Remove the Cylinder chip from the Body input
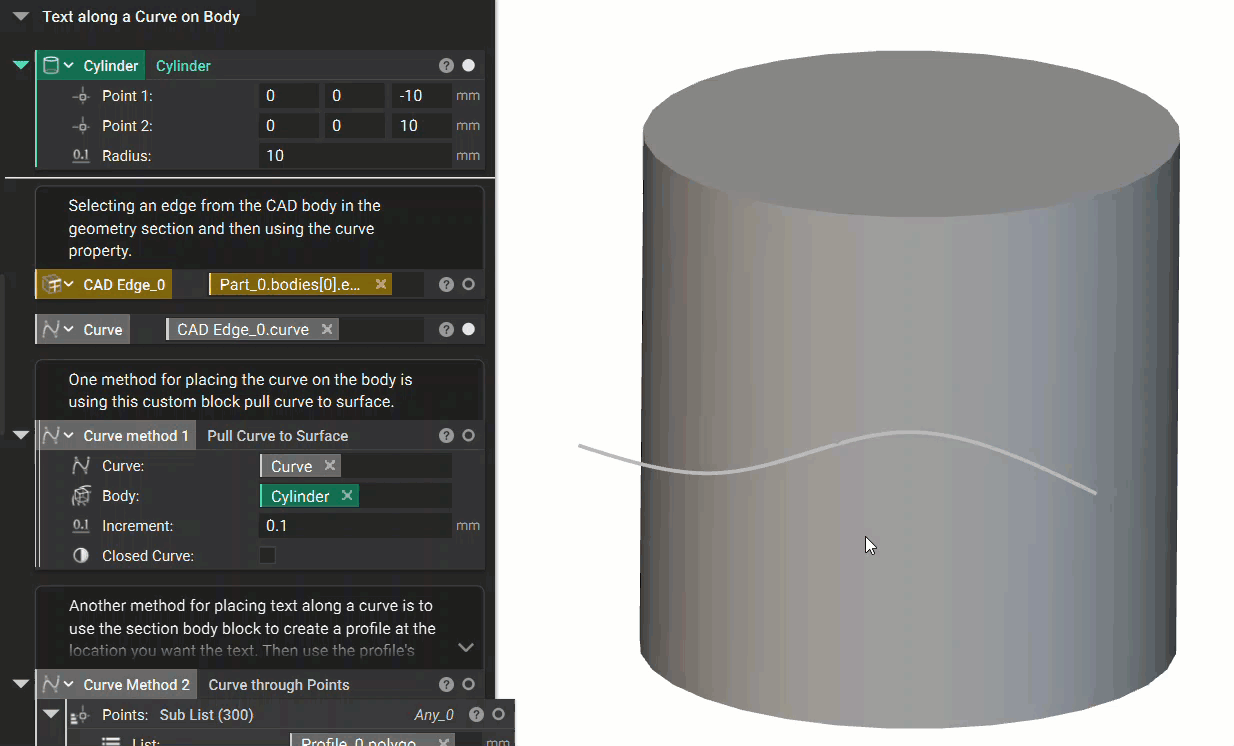Viewport: 1234px width, 746px height. (x=347, y=496)
